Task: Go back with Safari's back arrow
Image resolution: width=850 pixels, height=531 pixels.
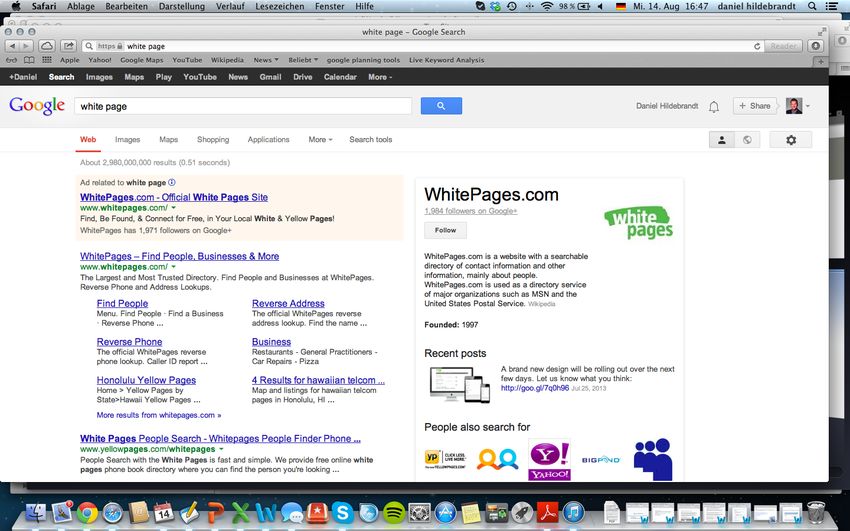Action: 12,46
